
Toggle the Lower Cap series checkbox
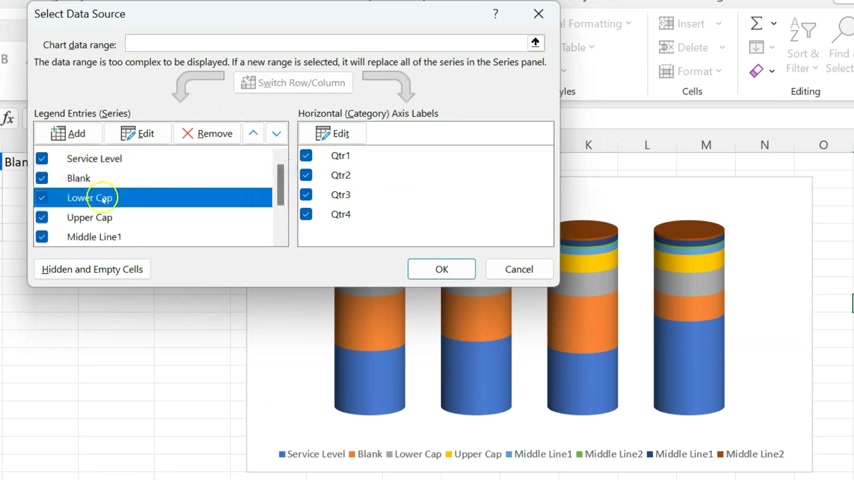[42, 198]
